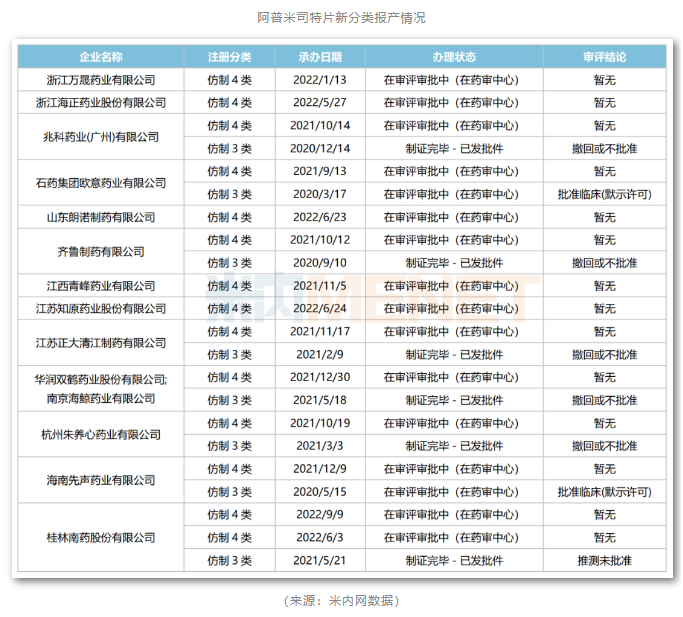Click 撤回或不批准 in the 2021/3/3 row

(x=605, y=446)
